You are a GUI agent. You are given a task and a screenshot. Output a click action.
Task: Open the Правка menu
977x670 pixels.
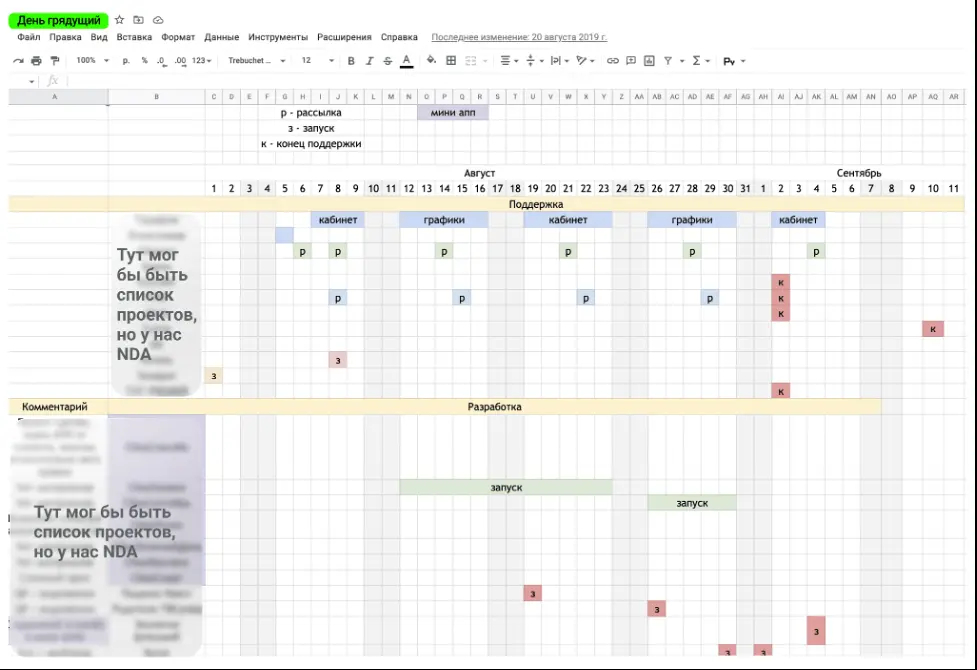click(65, 37)
